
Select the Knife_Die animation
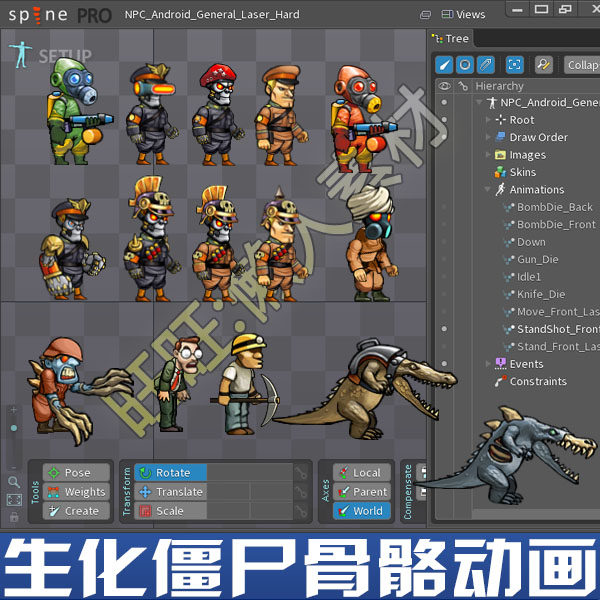click(541, 294)
